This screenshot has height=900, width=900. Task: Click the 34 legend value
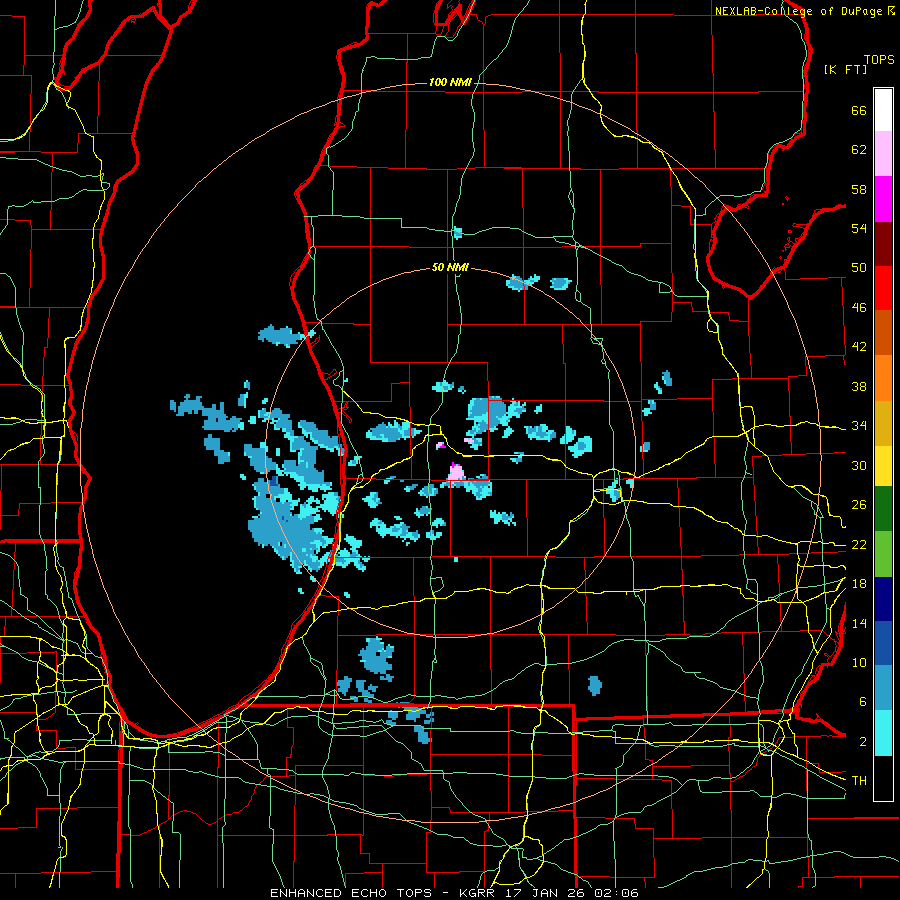pos(859,426)
